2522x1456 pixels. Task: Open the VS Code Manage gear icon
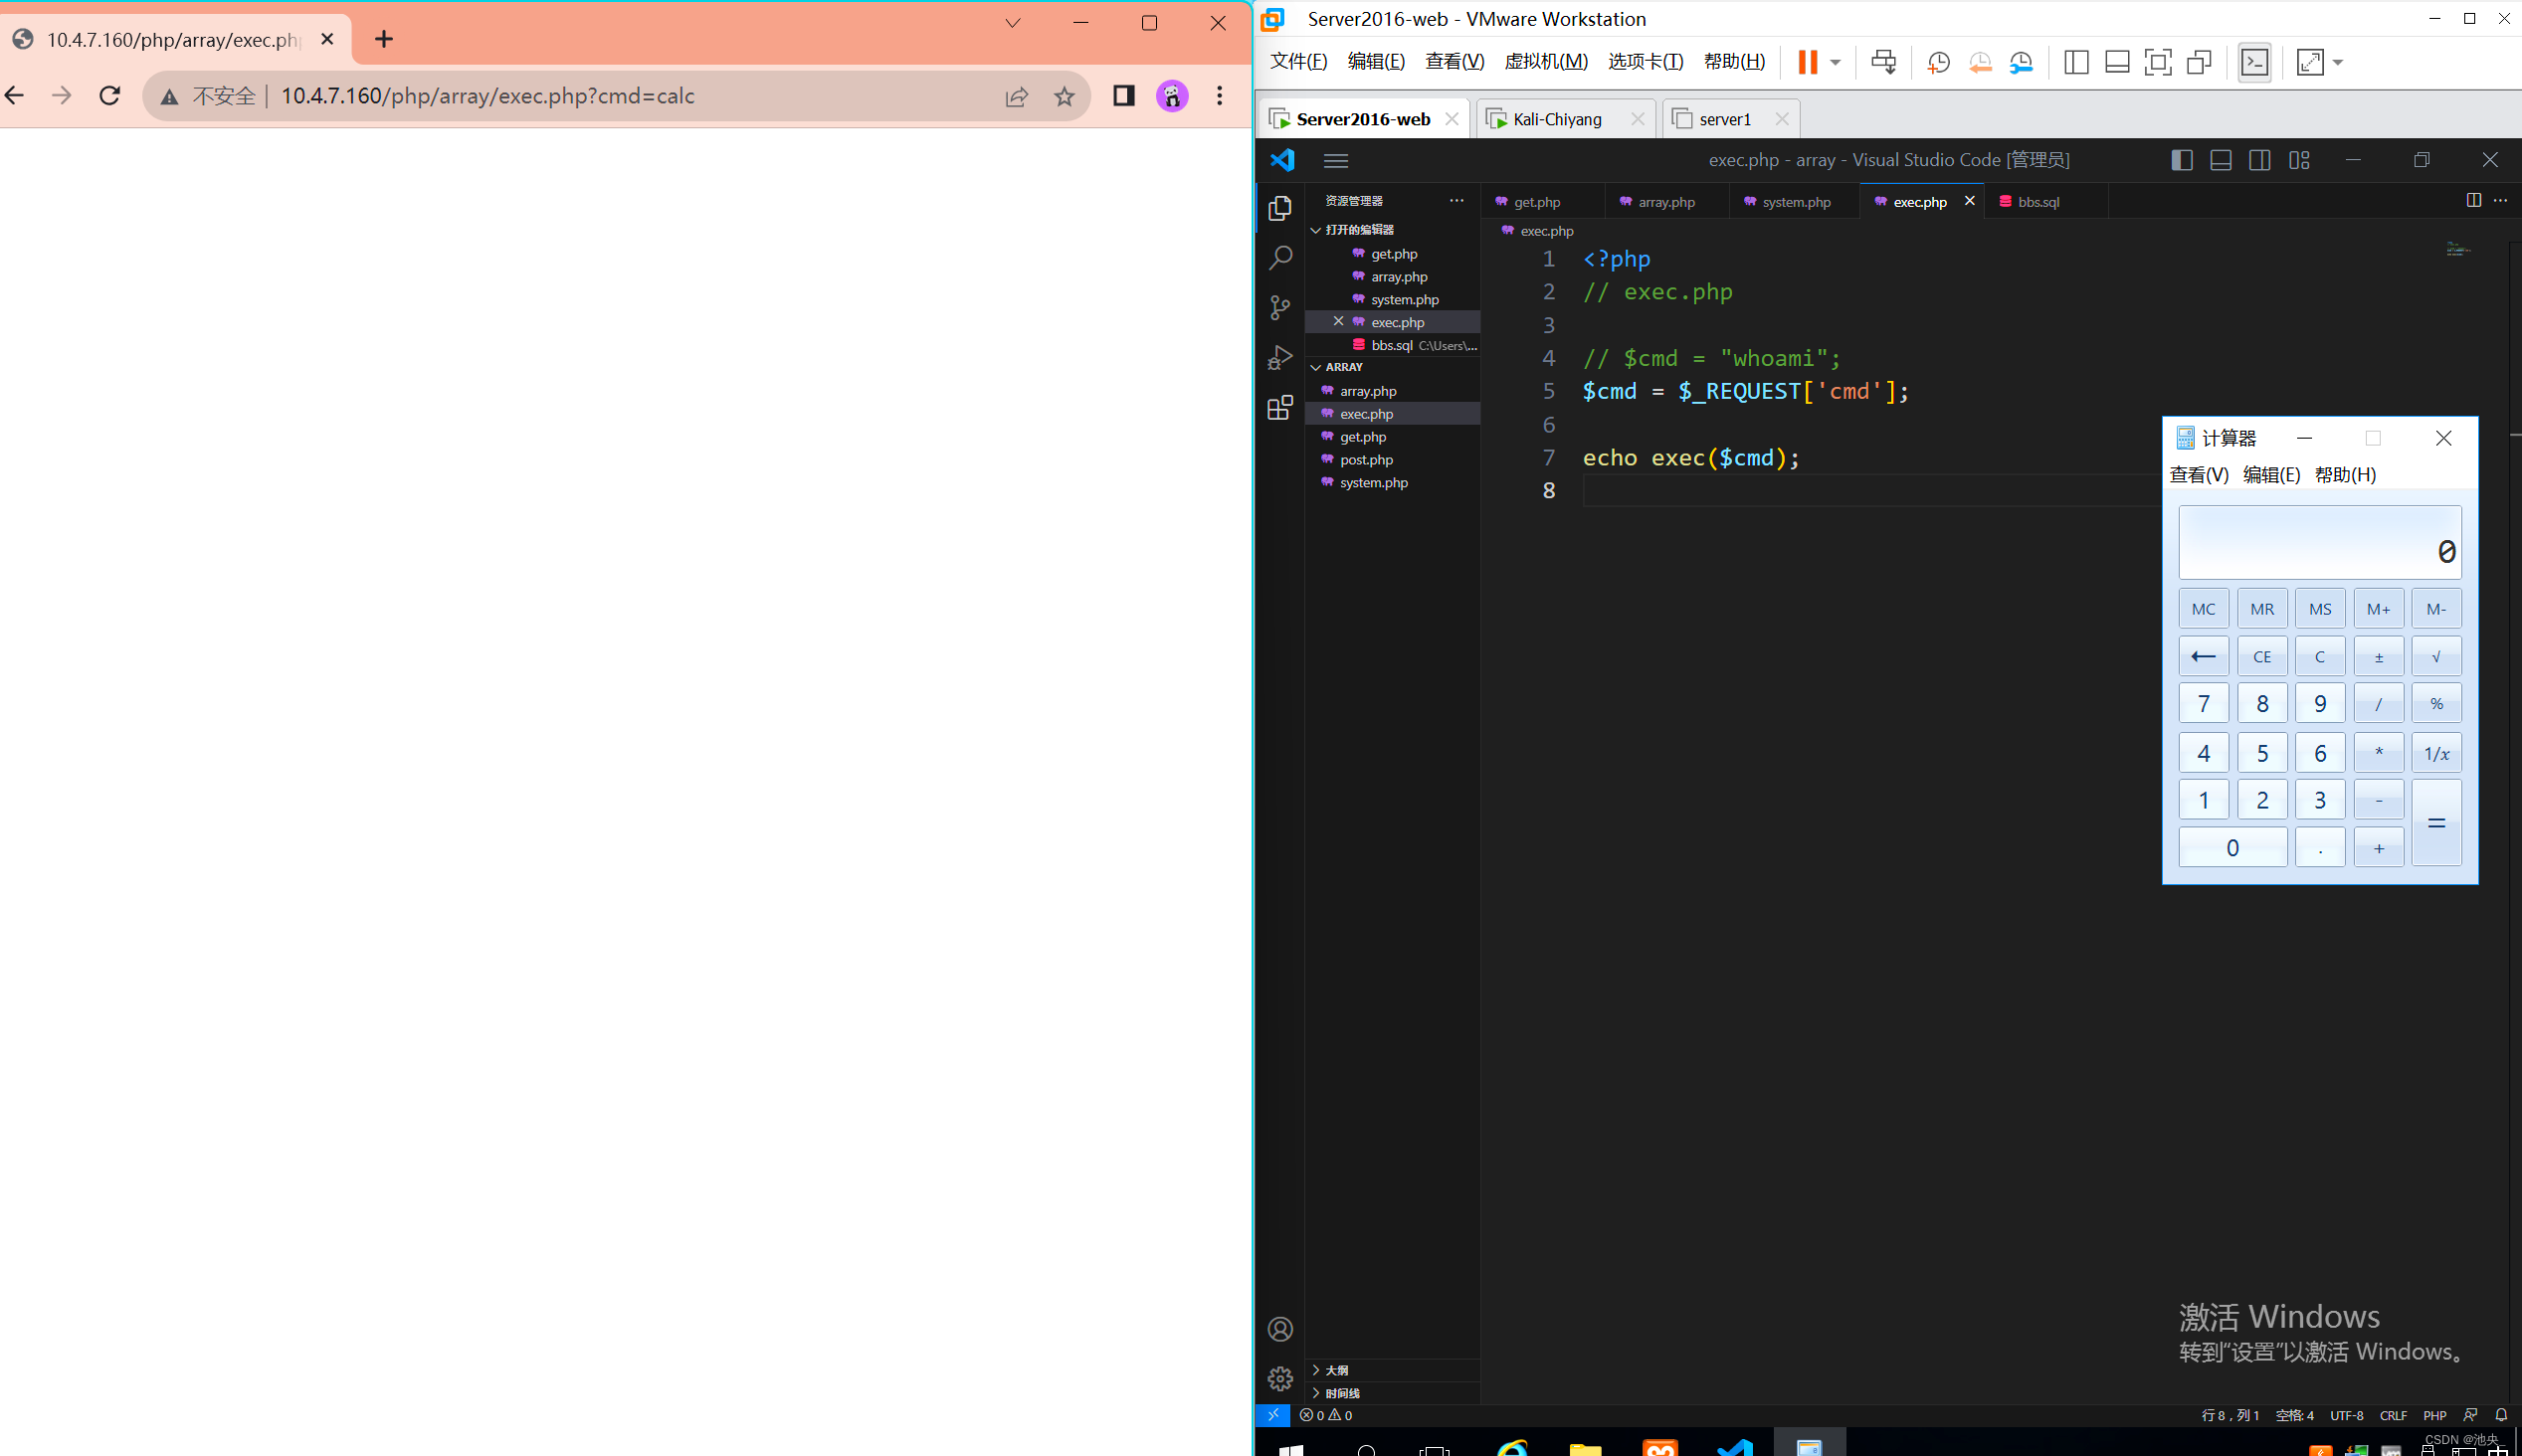[1280, 1379]
